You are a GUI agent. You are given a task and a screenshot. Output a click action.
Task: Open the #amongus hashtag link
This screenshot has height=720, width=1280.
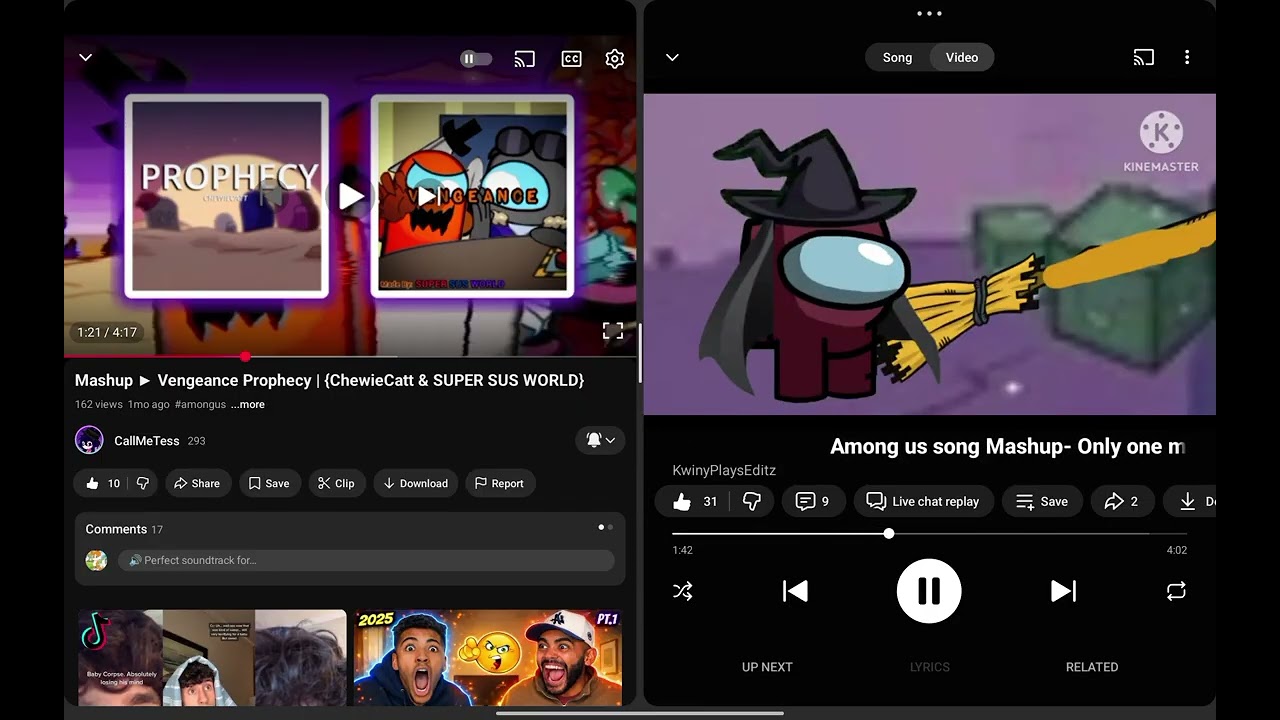199,404
